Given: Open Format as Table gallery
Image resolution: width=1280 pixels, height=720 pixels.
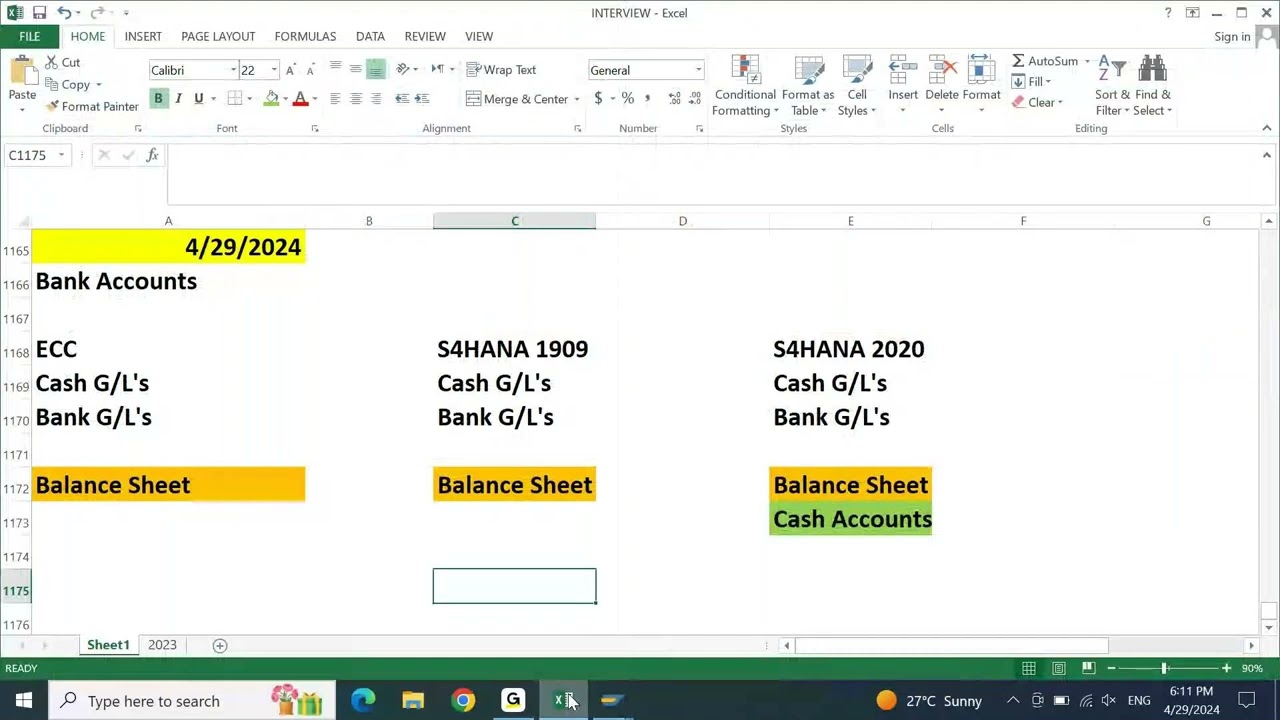Looking at the screenshot, I should (x=808, y=86).
